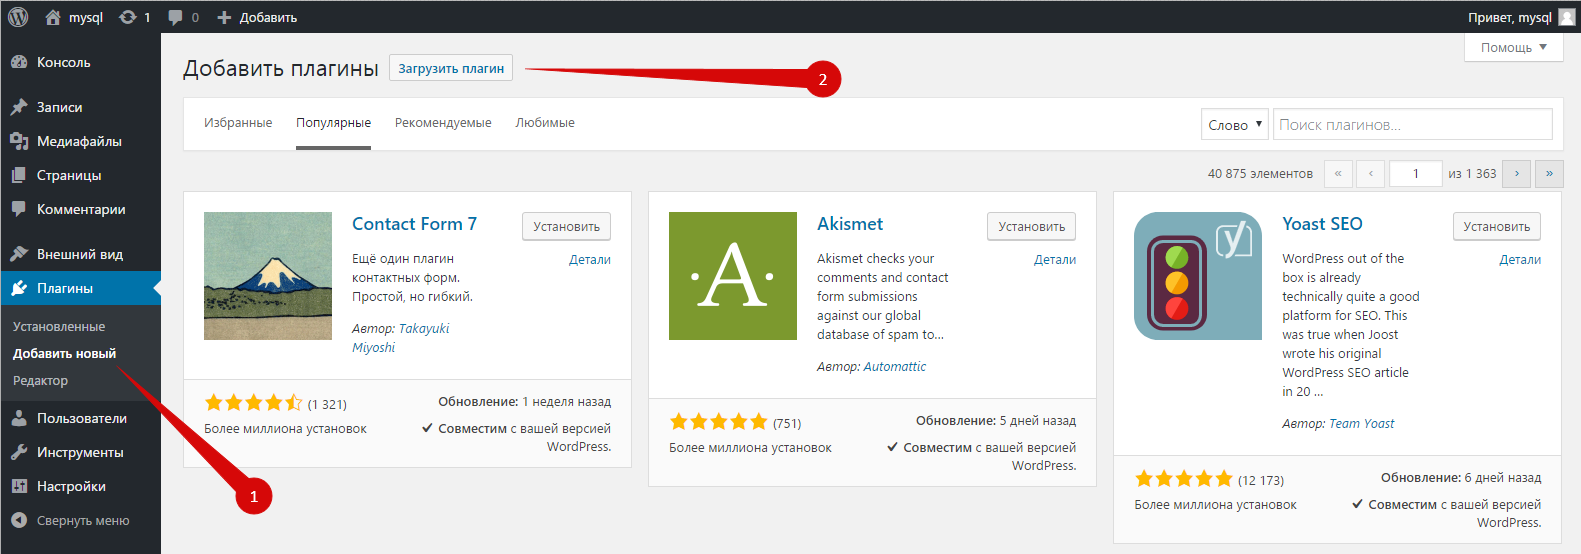Open the Akismet title link
1581x554 pixels.
click(x=850, y=224)
